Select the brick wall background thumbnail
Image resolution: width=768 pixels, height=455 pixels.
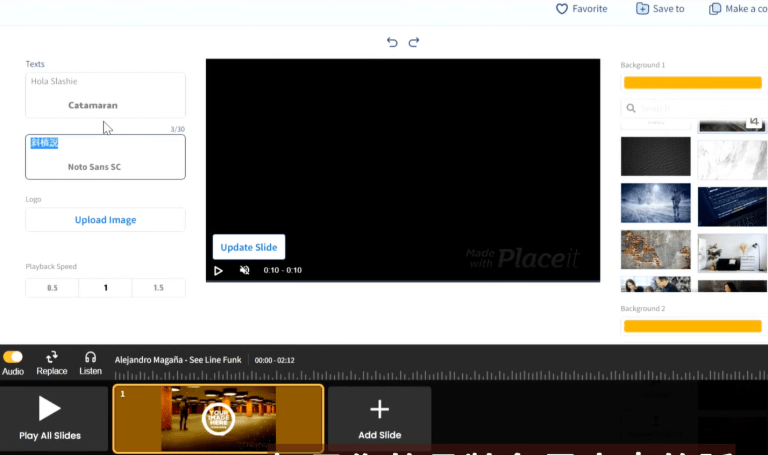[x=656, y=250]
